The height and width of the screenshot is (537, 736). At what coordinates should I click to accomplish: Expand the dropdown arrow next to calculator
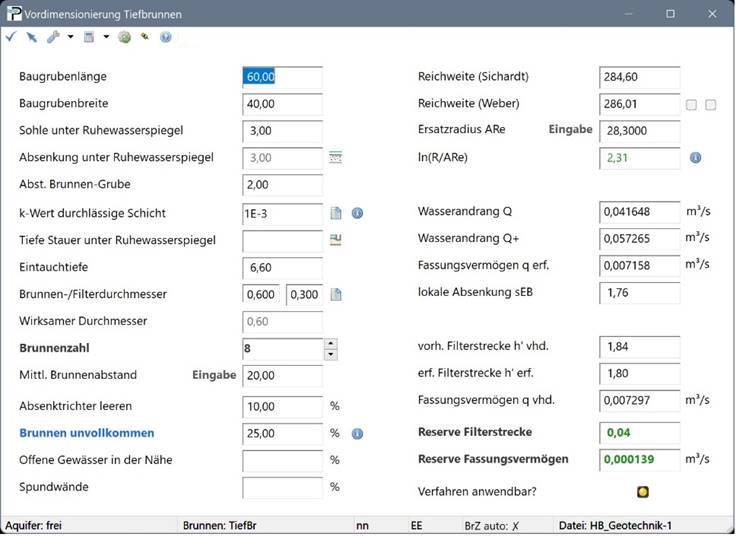pyautogui.click(x=106, y=37)
